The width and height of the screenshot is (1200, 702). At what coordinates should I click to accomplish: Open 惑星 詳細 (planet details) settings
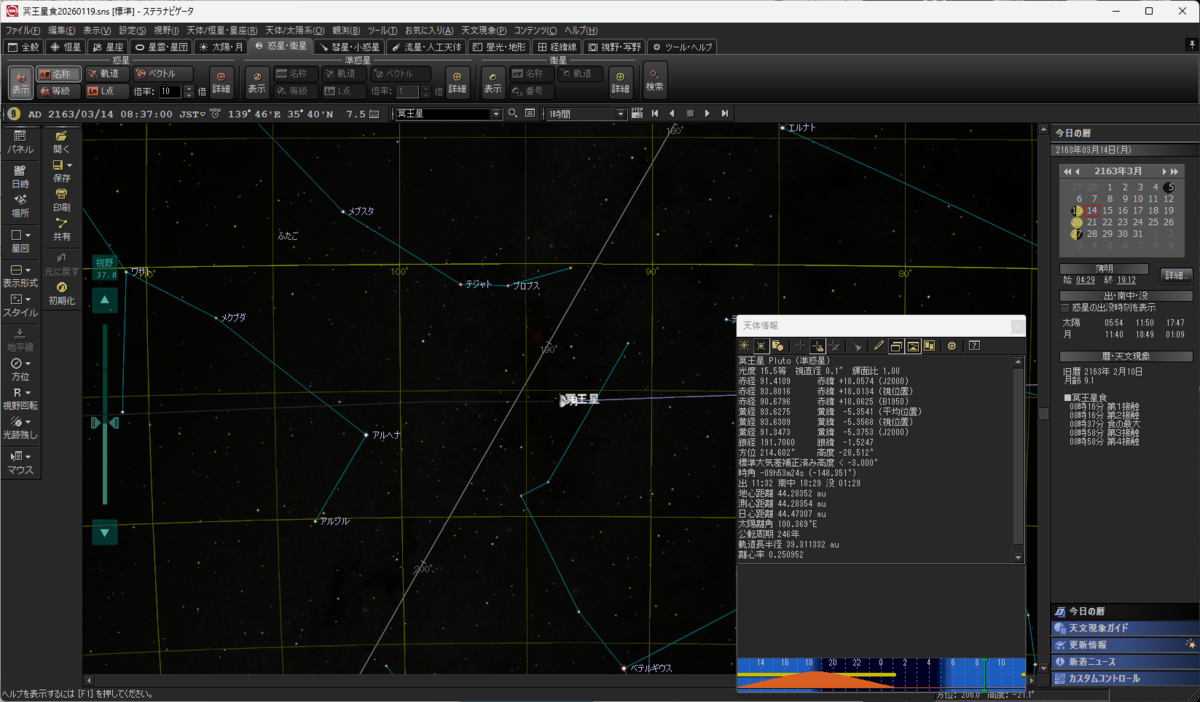click(221, 82)
